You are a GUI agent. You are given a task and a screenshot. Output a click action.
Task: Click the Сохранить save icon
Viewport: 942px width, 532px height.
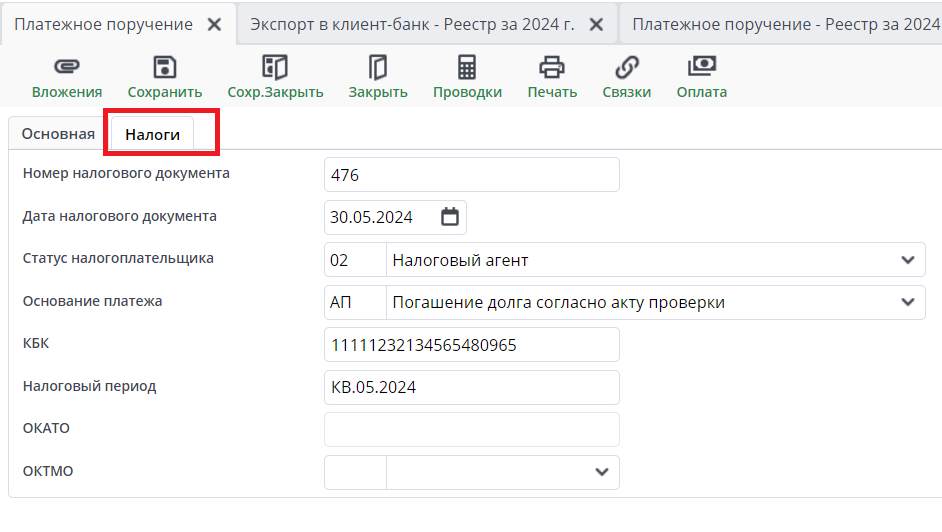pyautogui.click(x=165, y=67)
